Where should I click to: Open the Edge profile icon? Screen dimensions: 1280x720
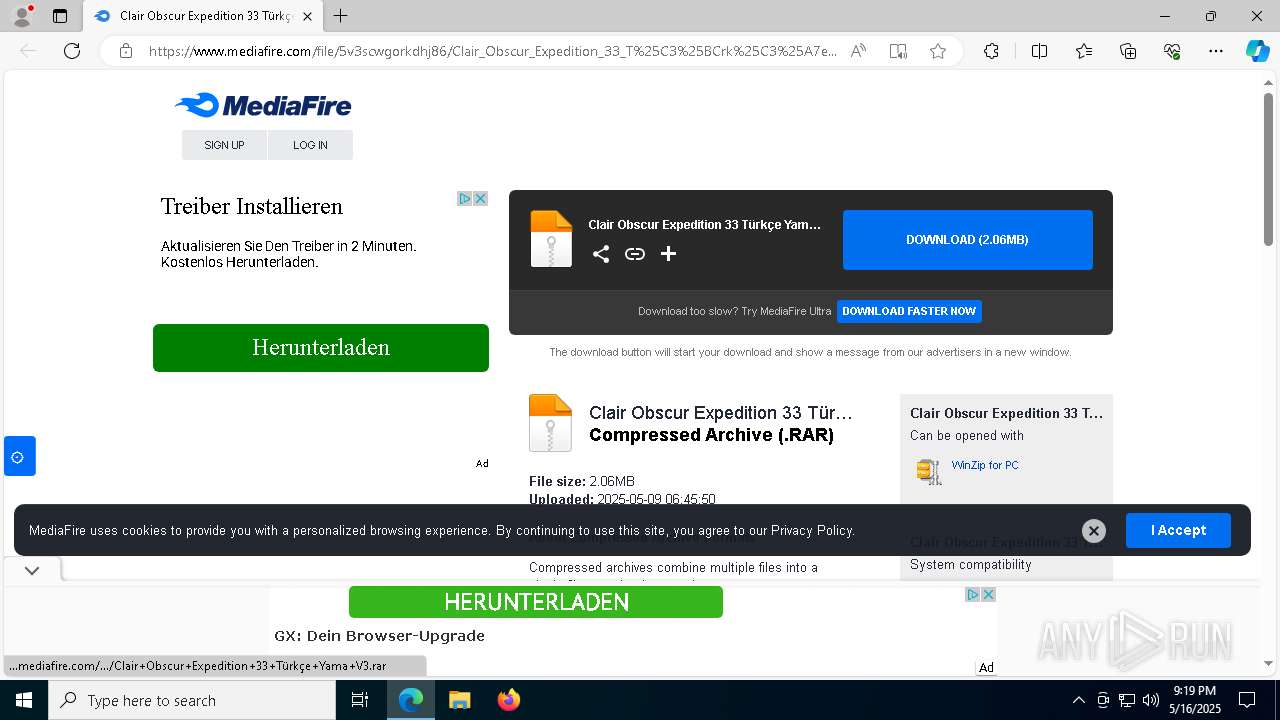(22, 16)
